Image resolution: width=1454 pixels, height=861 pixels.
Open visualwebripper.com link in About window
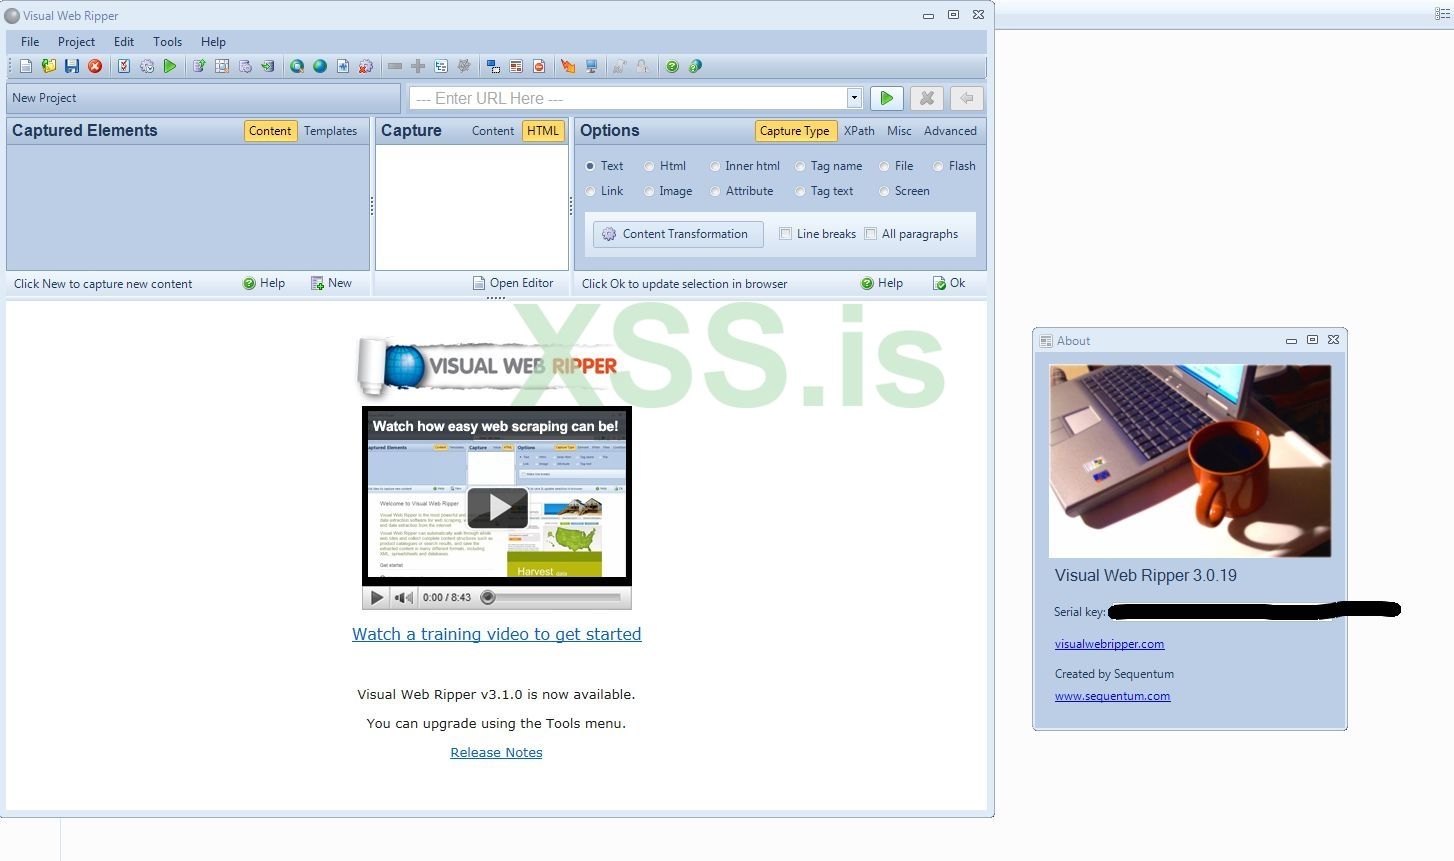tap(1109, 644)
